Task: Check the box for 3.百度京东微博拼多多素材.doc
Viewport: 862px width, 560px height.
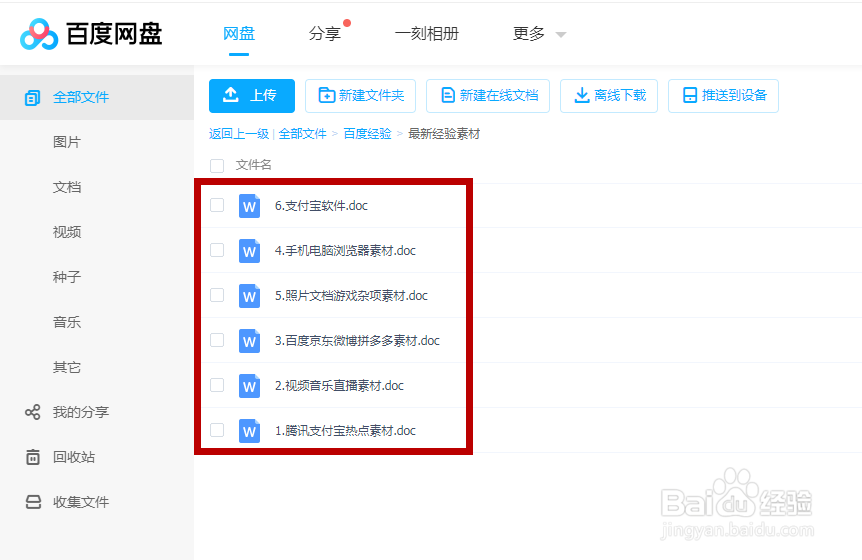Action: [217, 340]
